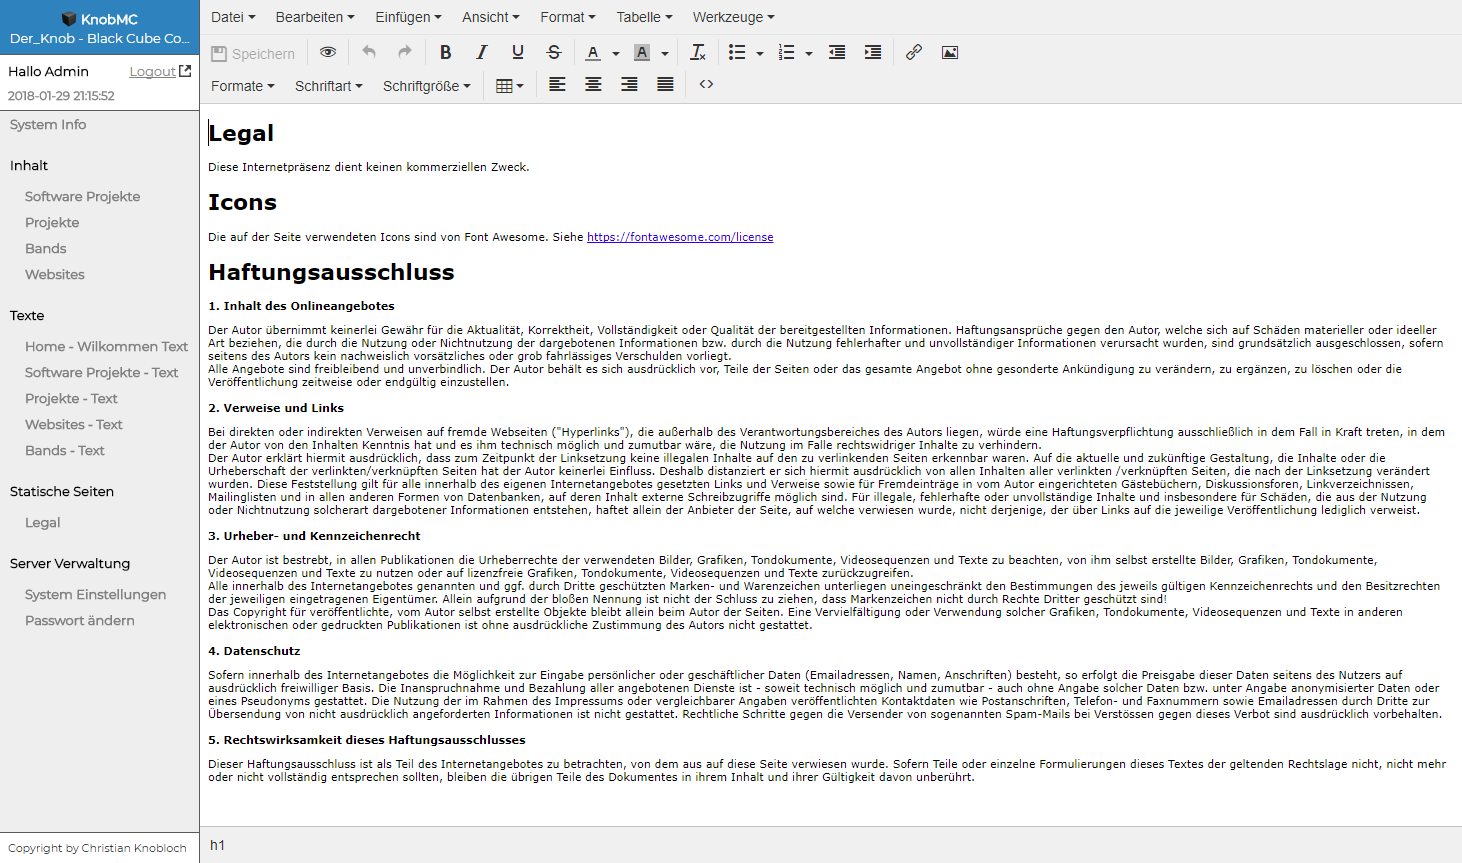Viewport: 1462px width, 863px height.
Task: Open the Format menu
Action: point(568,17)
